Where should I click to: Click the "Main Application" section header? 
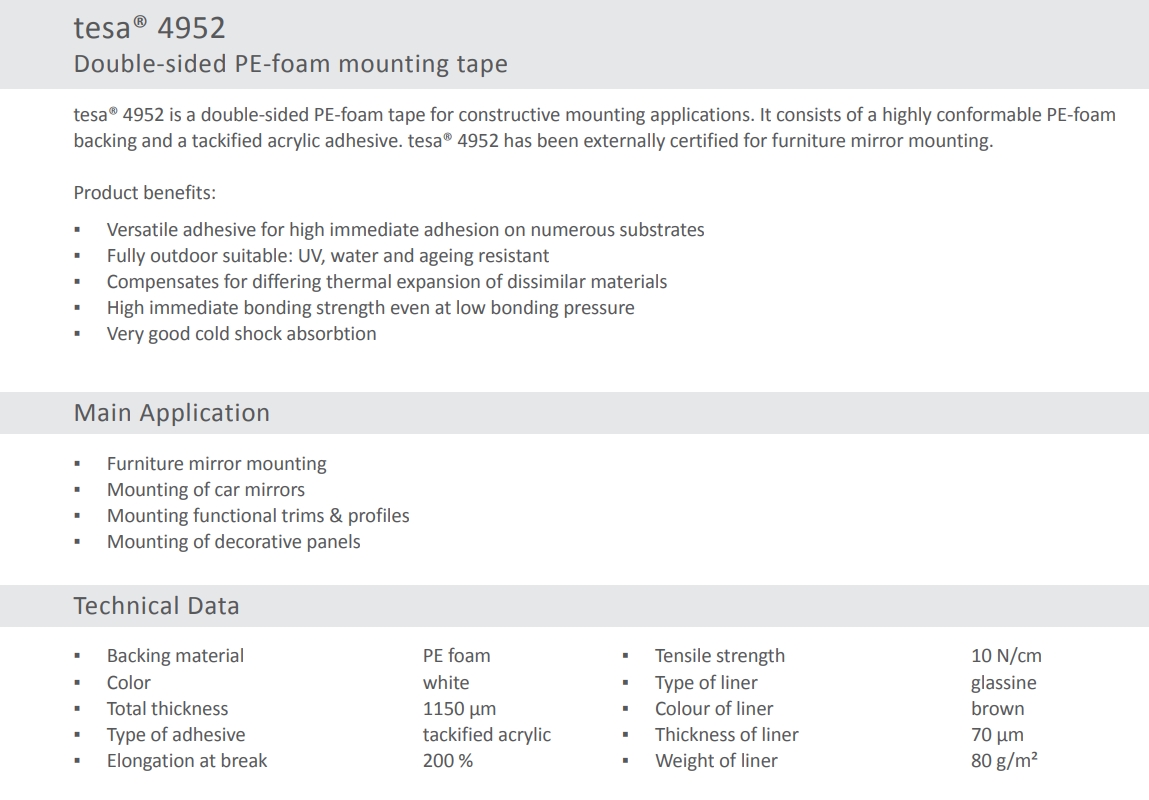171,413
